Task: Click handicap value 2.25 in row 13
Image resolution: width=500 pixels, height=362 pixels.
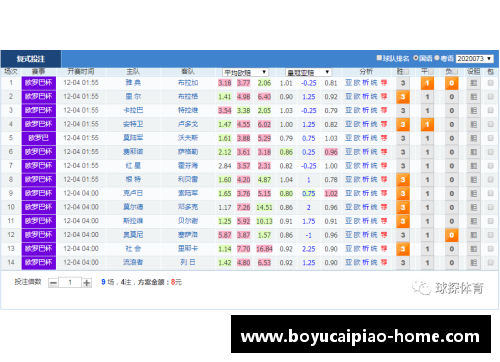Action: (309, 249)
